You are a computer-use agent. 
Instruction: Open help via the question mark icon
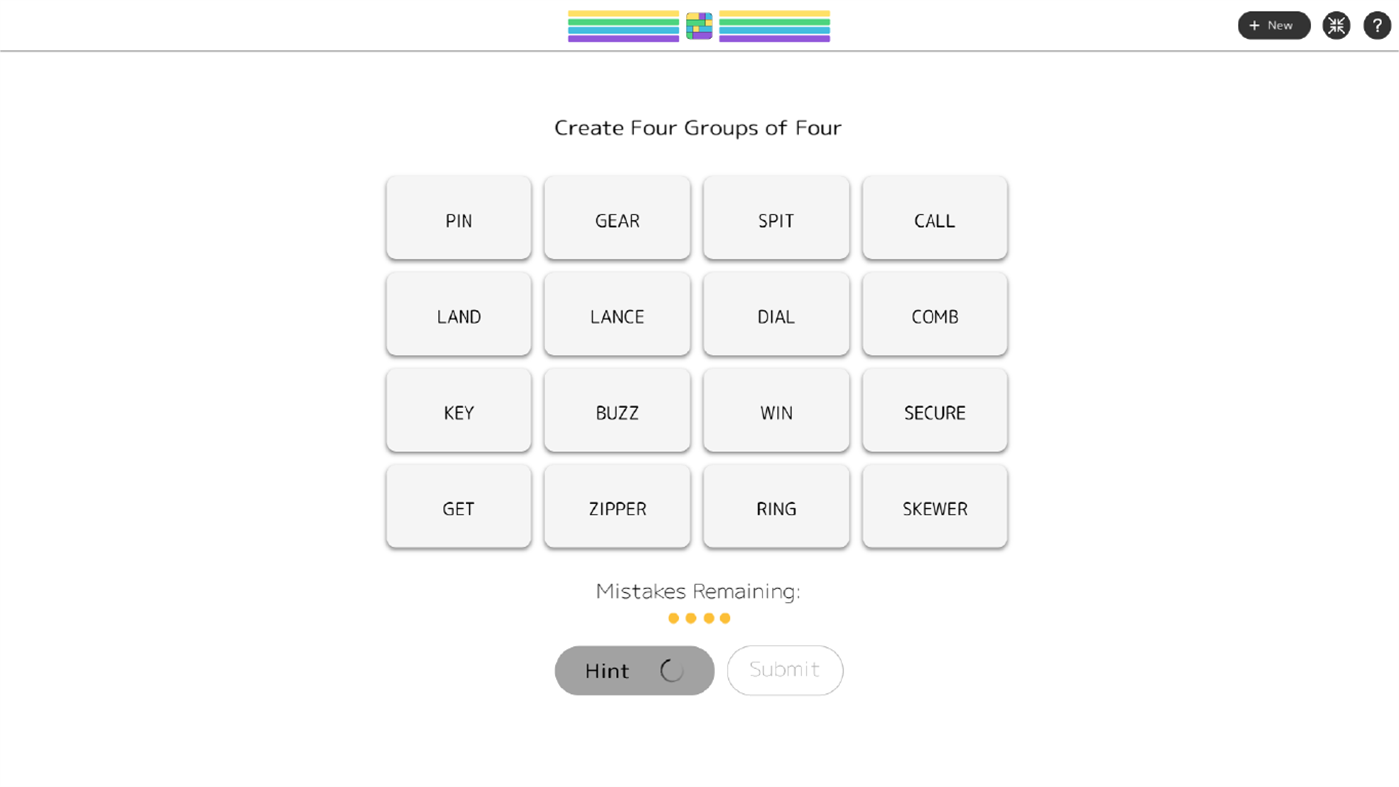pyautogui.click(x=1377, y=25)
